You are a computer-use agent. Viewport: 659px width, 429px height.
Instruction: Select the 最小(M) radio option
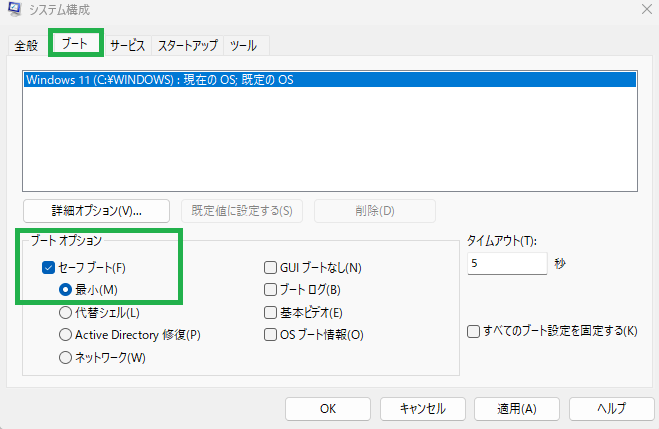65,290
